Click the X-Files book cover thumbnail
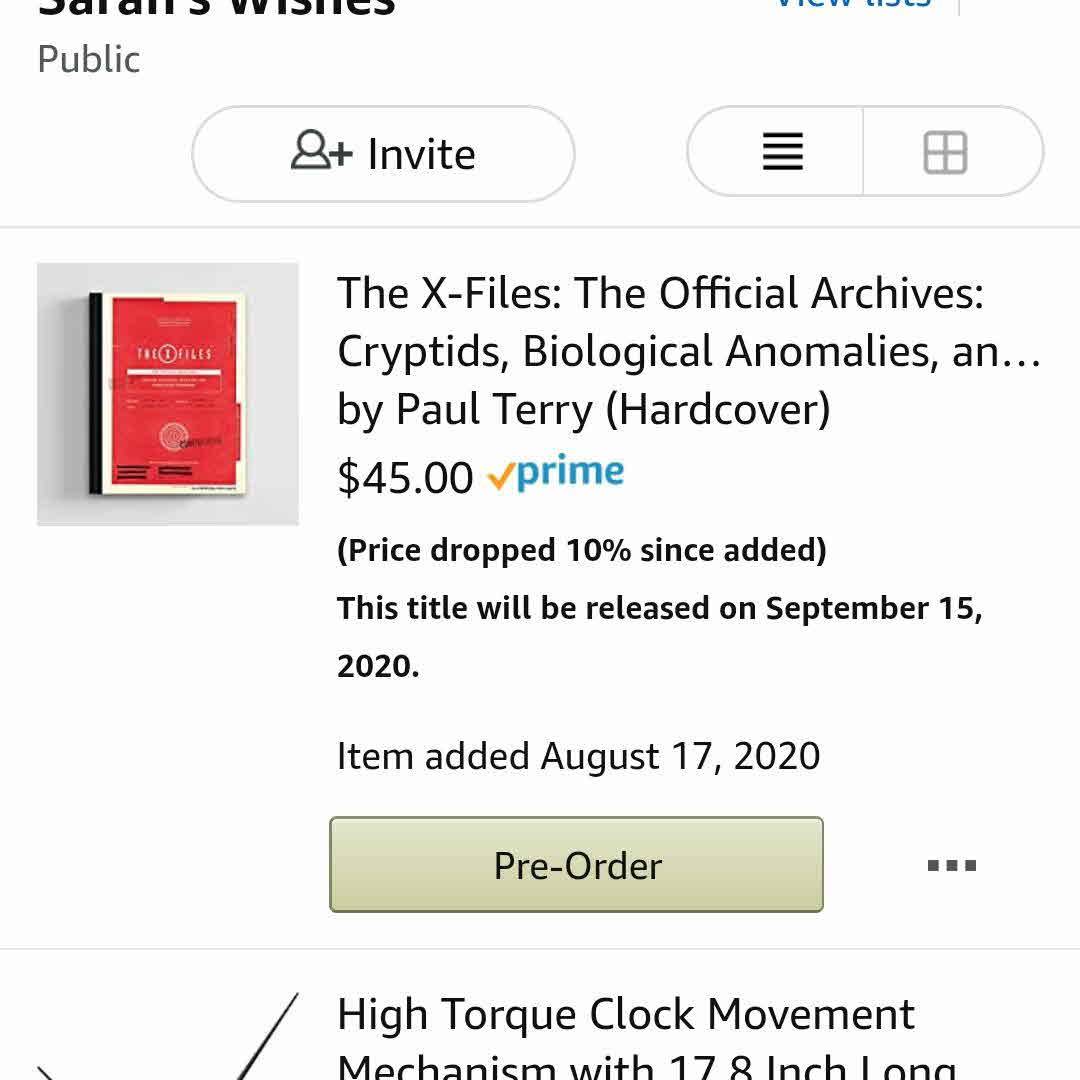 168,394
